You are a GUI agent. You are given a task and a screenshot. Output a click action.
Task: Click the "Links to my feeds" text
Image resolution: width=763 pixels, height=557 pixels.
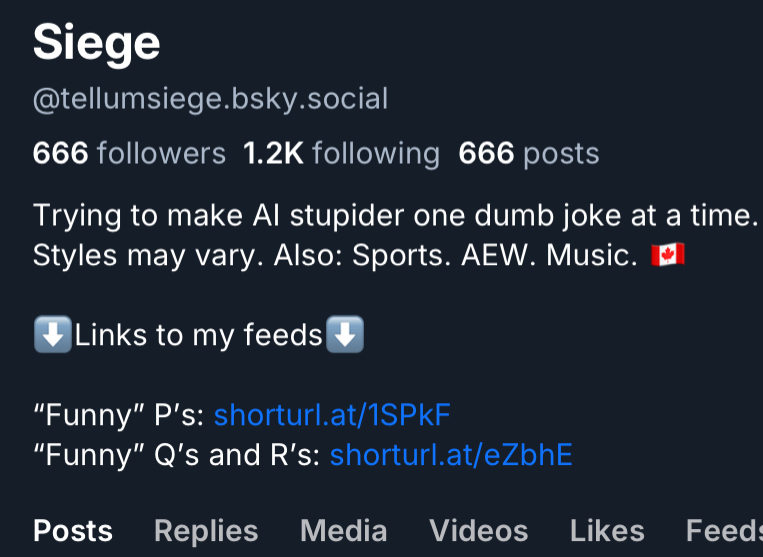point(198,335)
